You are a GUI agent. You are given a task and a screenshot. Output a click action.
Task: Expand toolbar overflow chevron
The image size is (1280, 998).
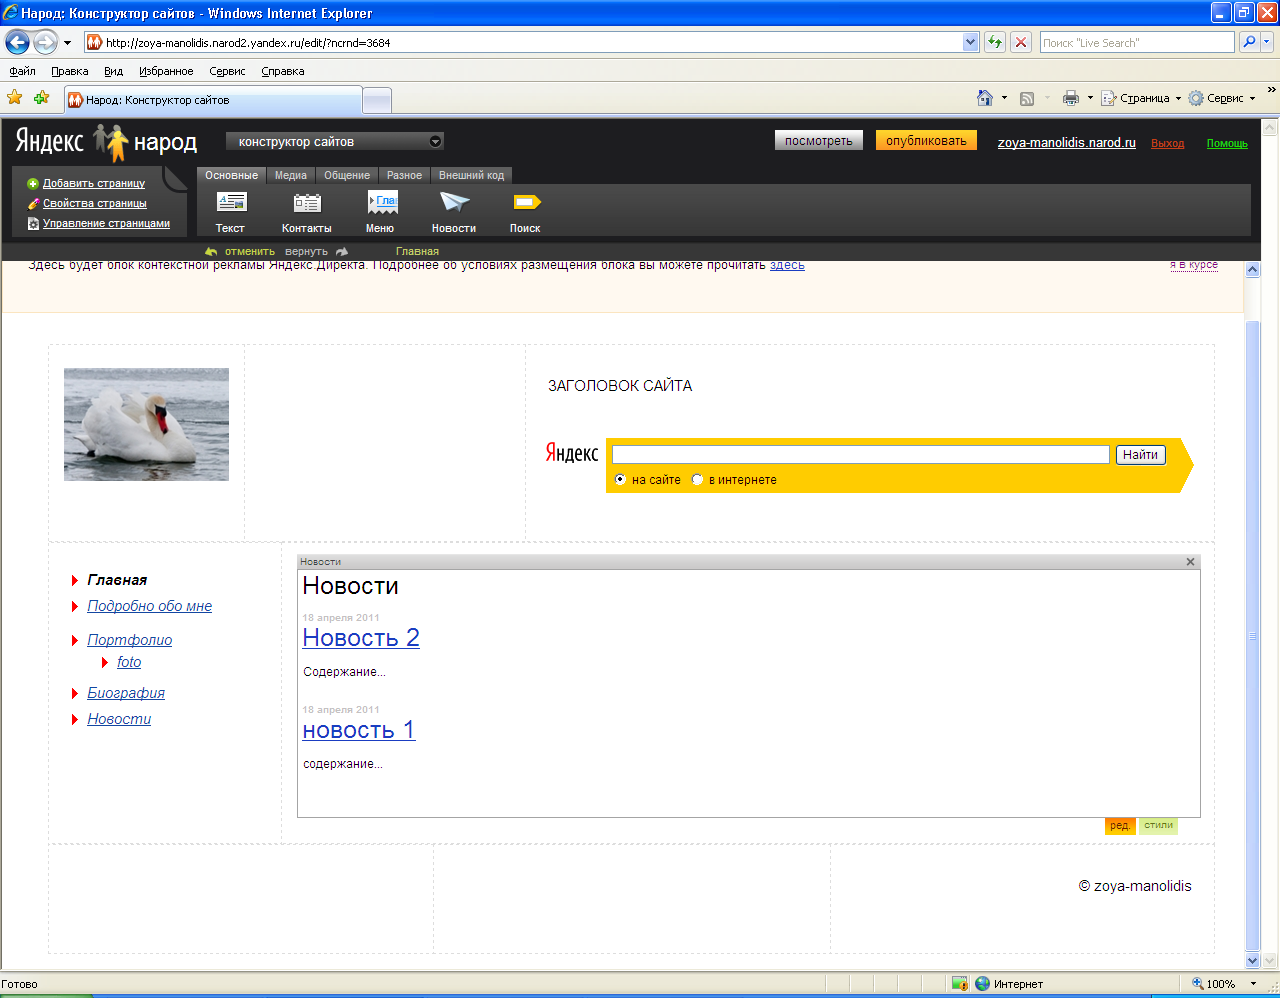[1272, 91]
